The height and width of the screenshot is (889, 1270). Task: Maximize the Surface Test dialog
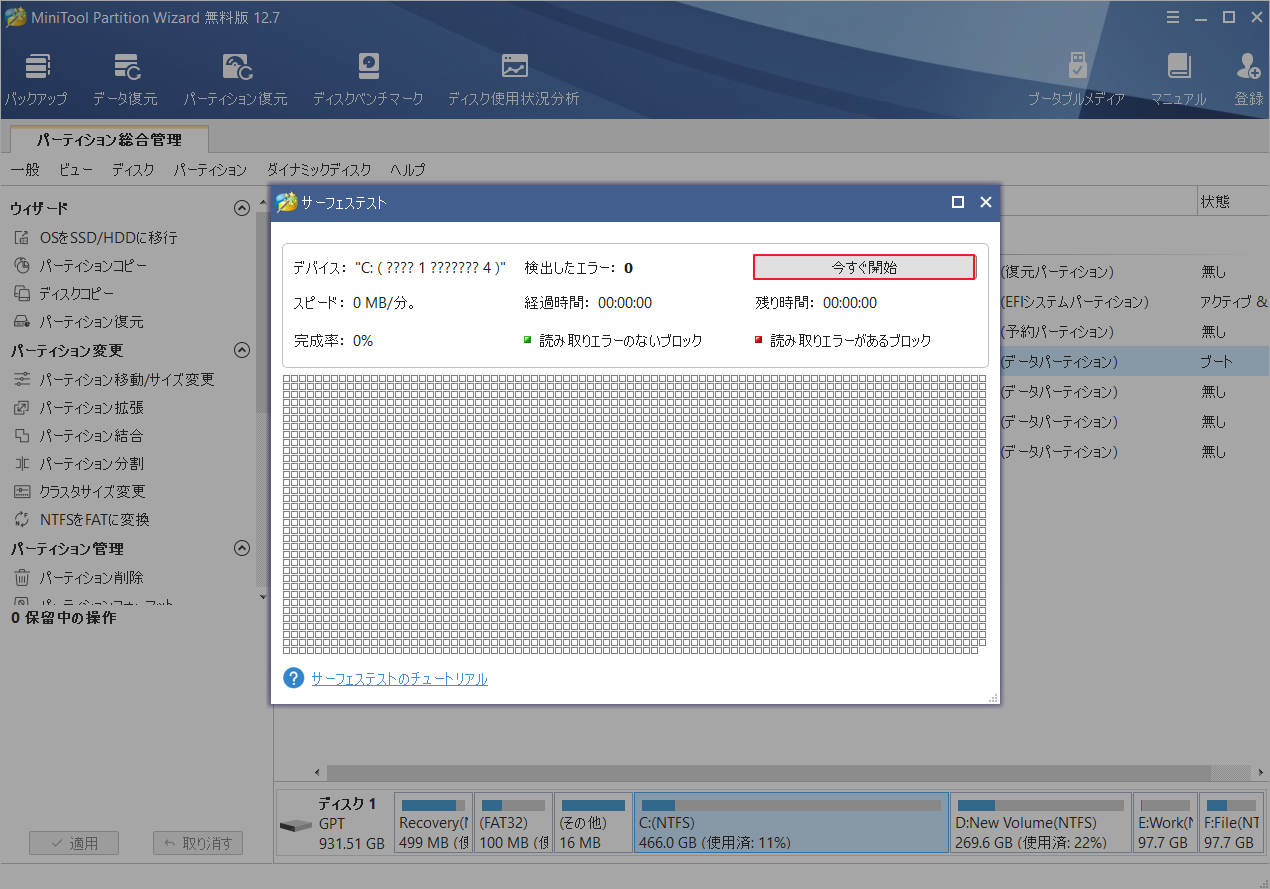coord(957,202)
